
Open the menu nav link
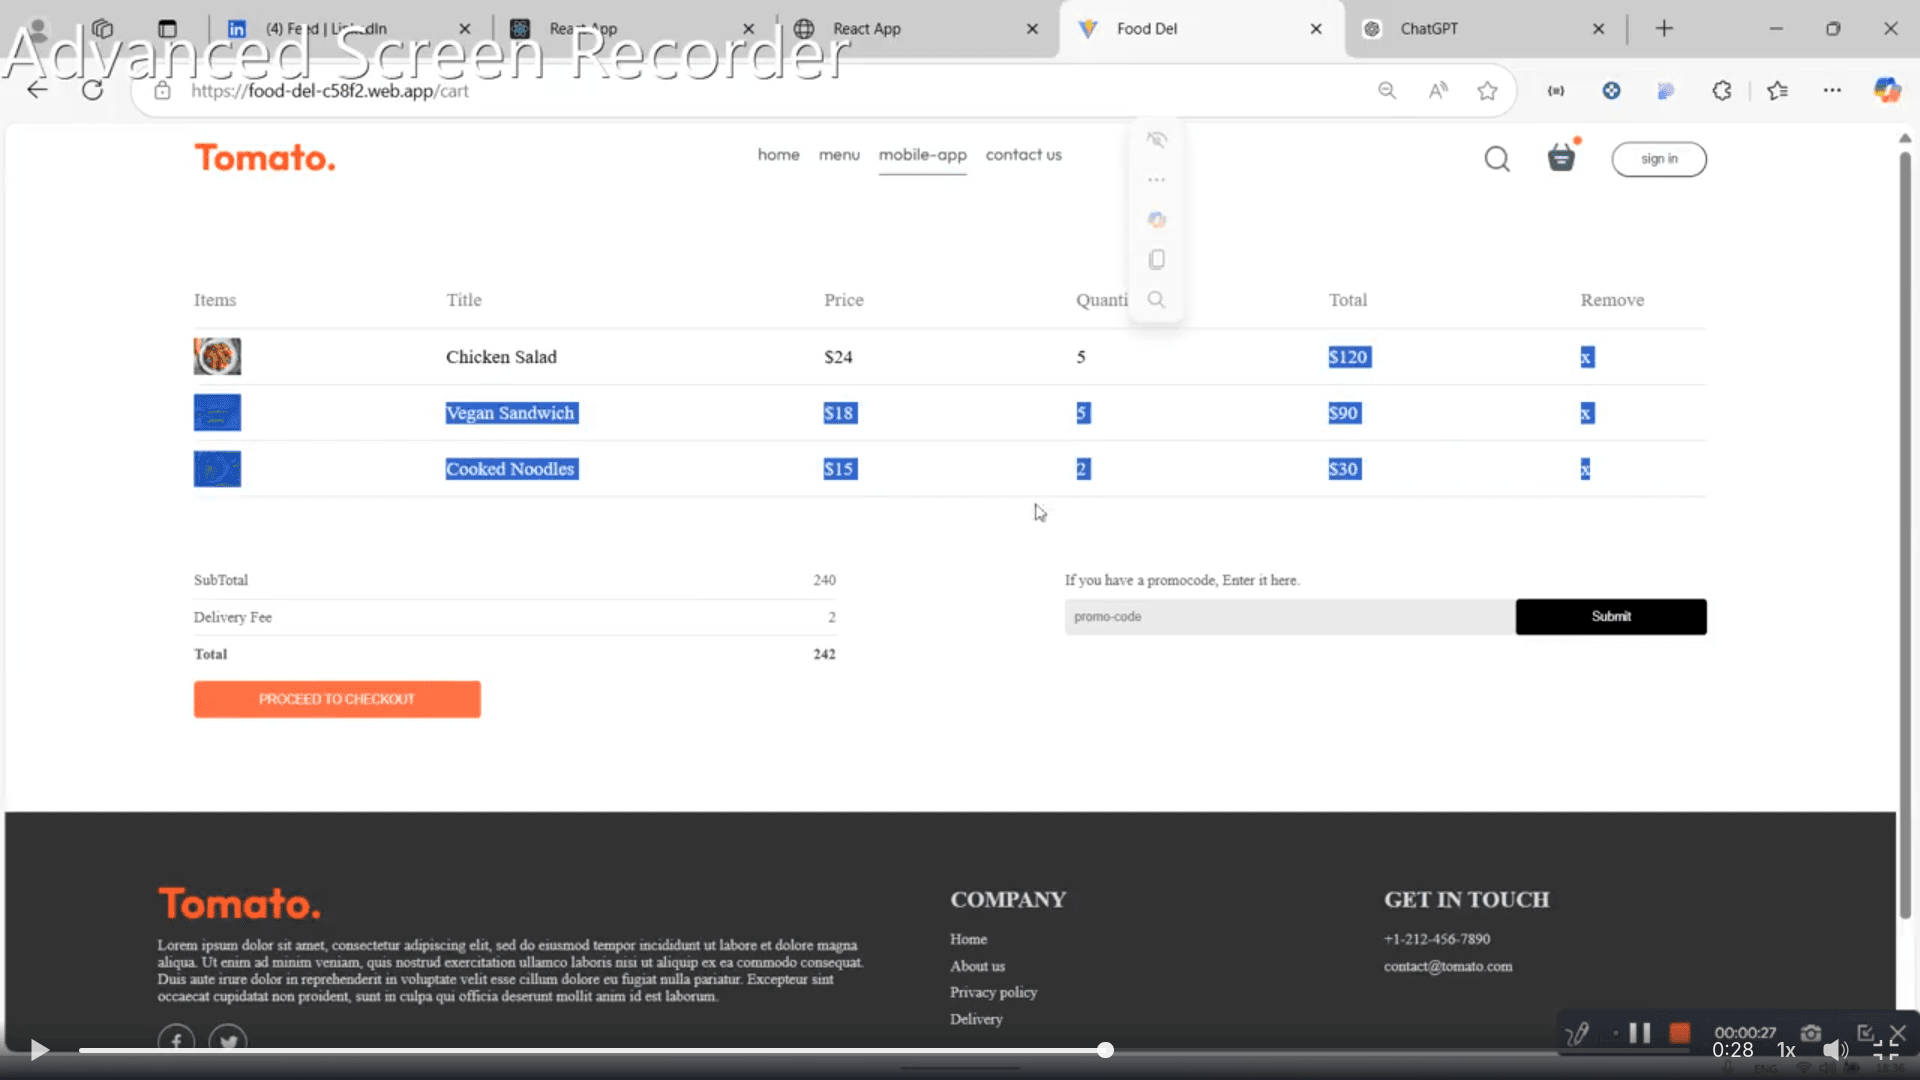(x=839, y=155)
